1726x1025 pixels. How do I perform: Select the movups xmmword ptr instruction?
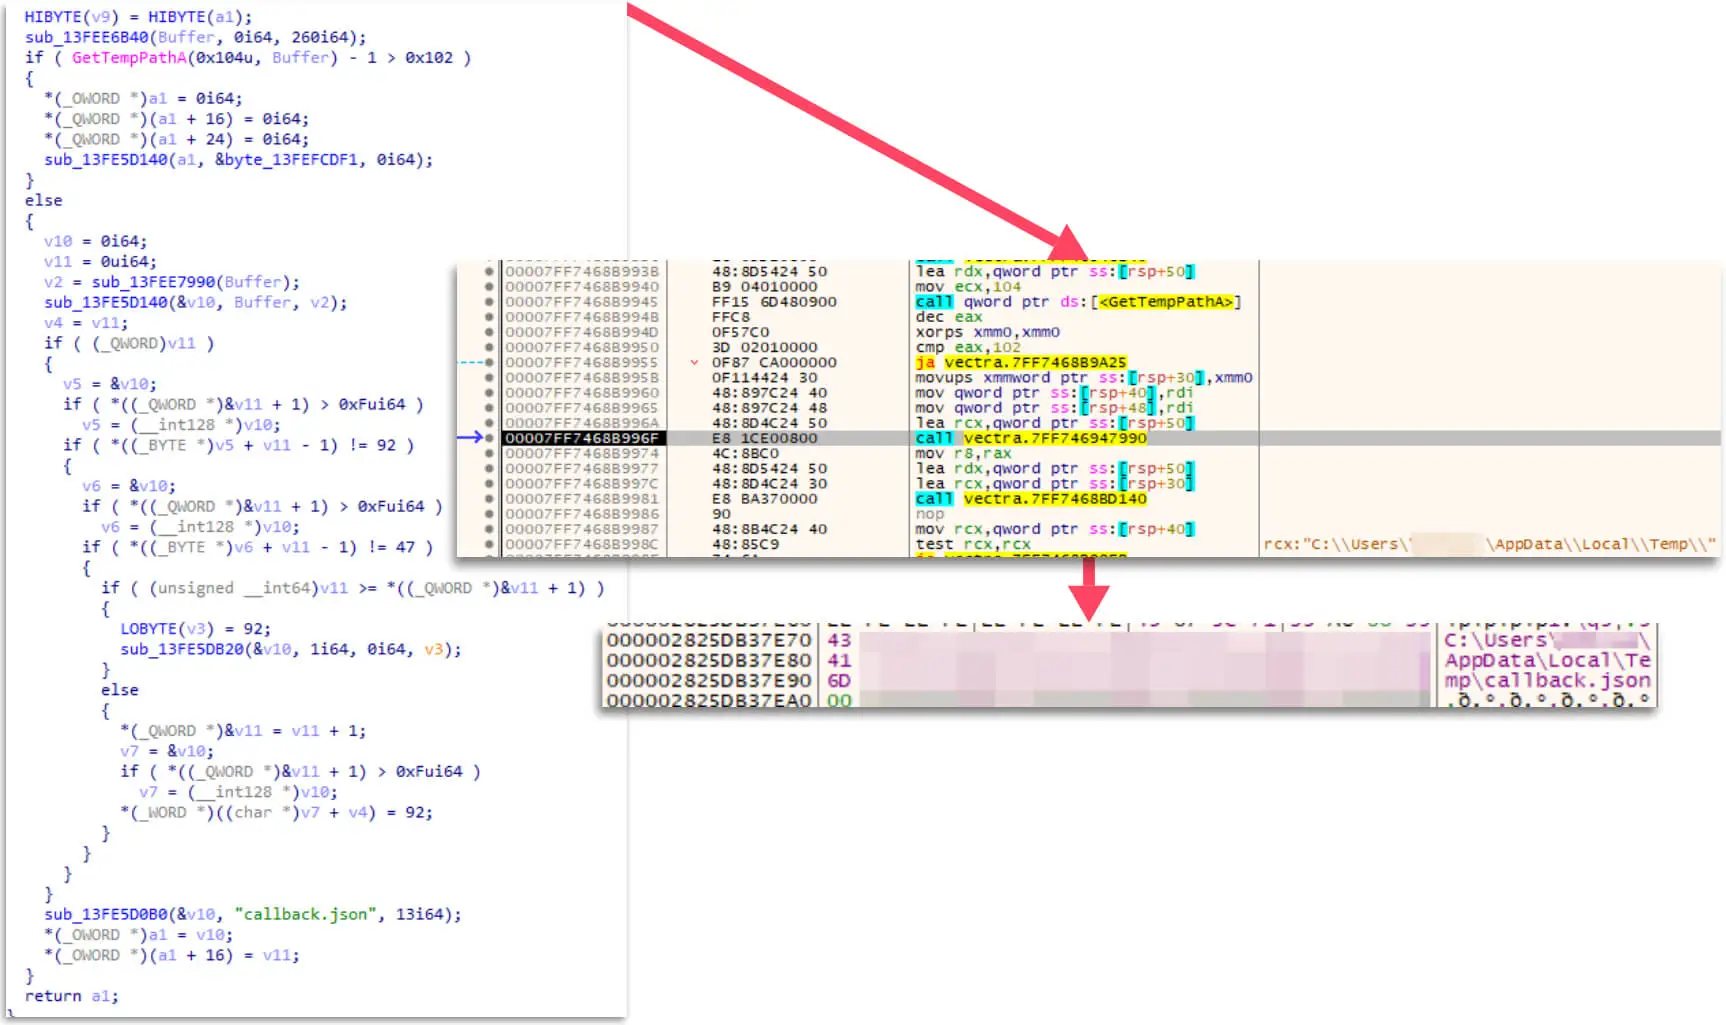tap(1084, 378)
